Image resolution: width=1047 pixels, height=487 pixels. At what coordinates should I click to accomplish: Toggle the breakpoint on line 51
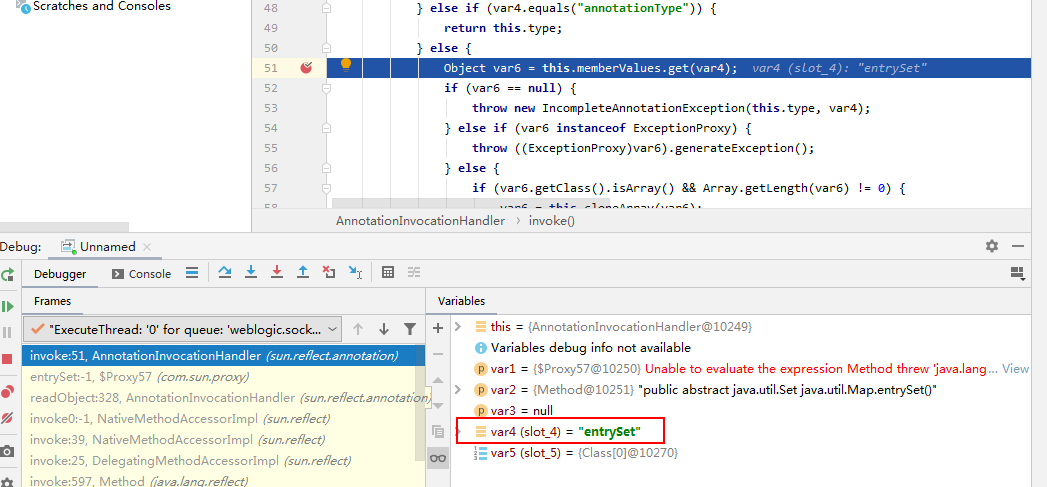pos(307,68)
